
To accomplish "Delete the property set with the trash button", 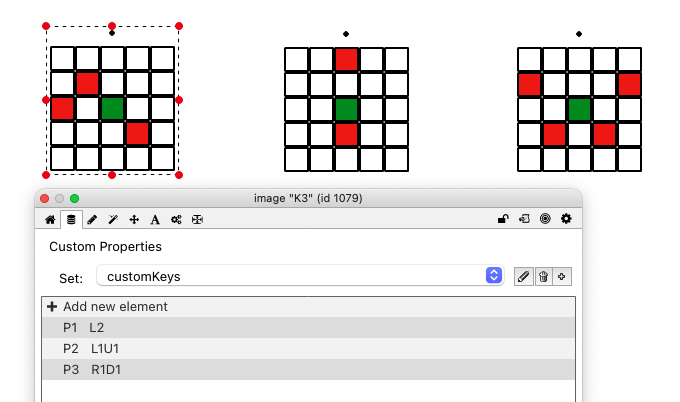I will pyautogui.click(x=543, y=276).
